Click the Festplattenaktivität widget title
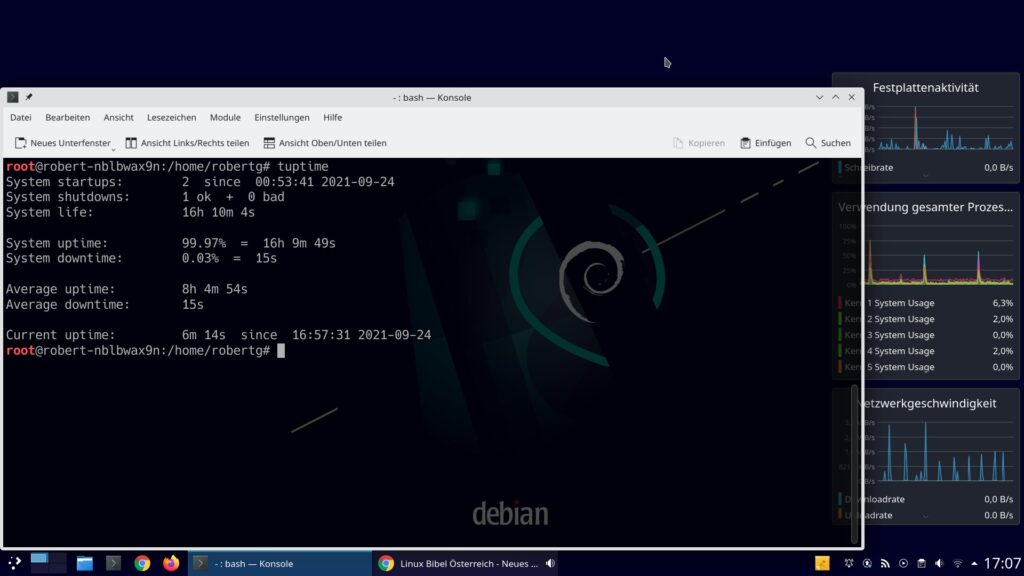Screen dimensions: 1024x576 point(925,88)
